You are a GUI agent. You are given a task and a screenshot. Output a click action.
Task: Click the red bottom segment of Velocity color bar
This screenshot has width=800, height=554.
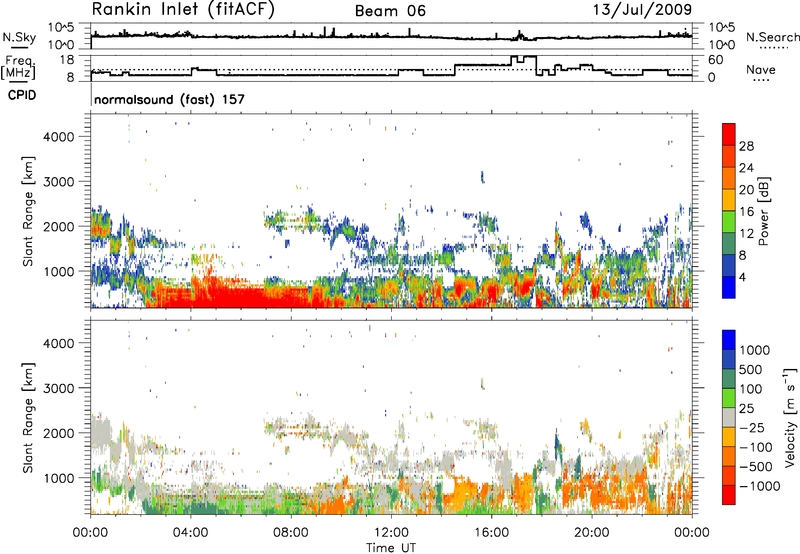[x=729, y=495]
